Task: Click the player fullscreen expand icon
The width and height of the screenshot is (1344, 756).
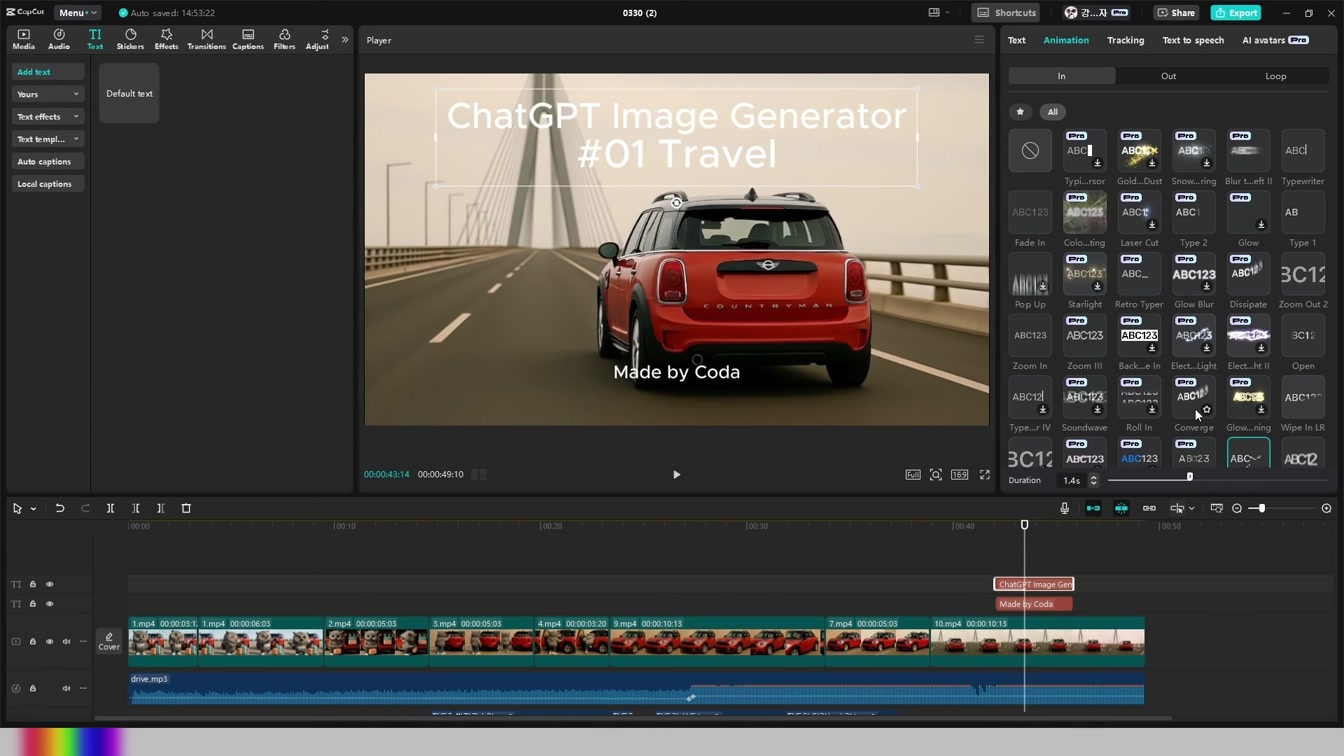Action: 985,475
